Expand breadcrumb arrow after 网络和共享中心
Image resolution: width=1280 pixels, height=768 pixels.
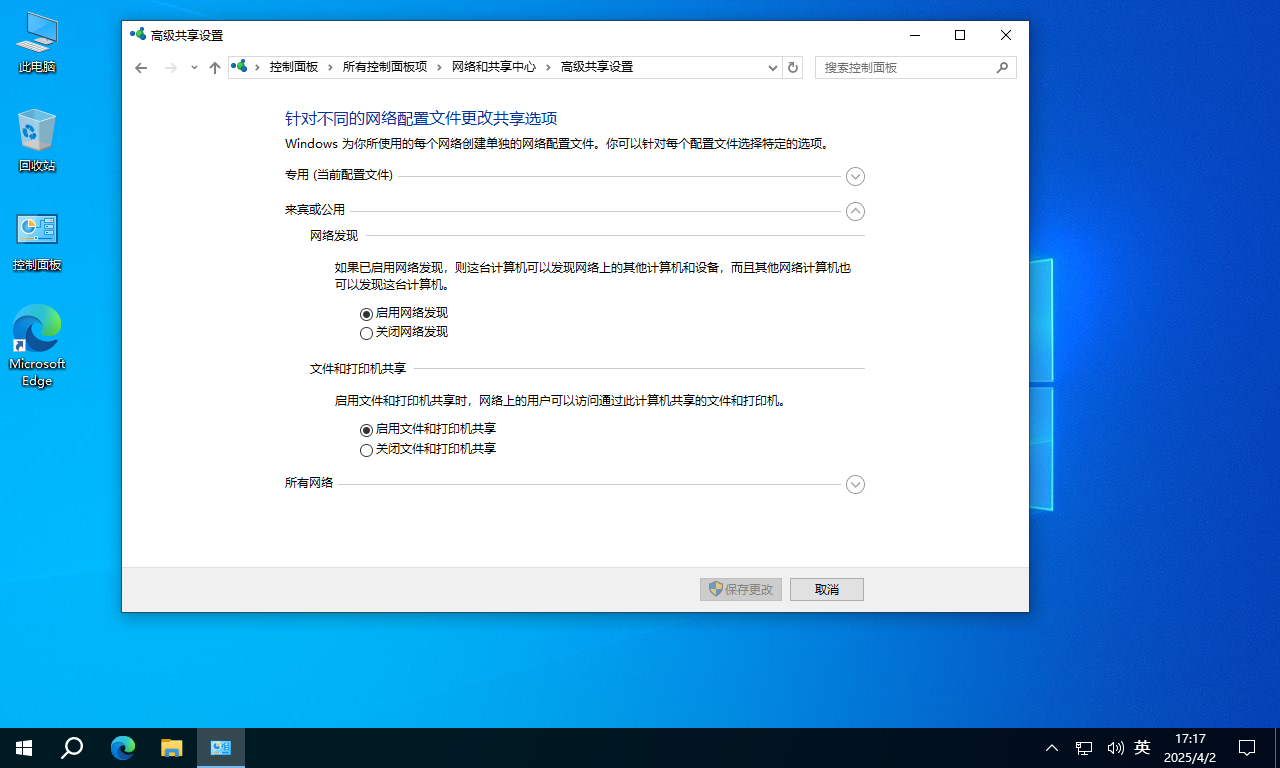549,67
